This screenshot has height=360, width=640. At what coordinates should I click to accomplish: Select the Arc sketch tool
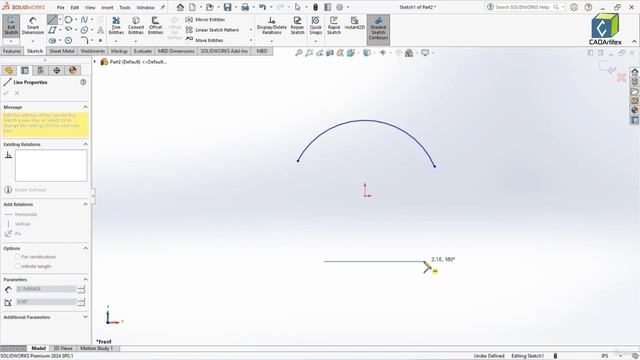click(68, 30)
